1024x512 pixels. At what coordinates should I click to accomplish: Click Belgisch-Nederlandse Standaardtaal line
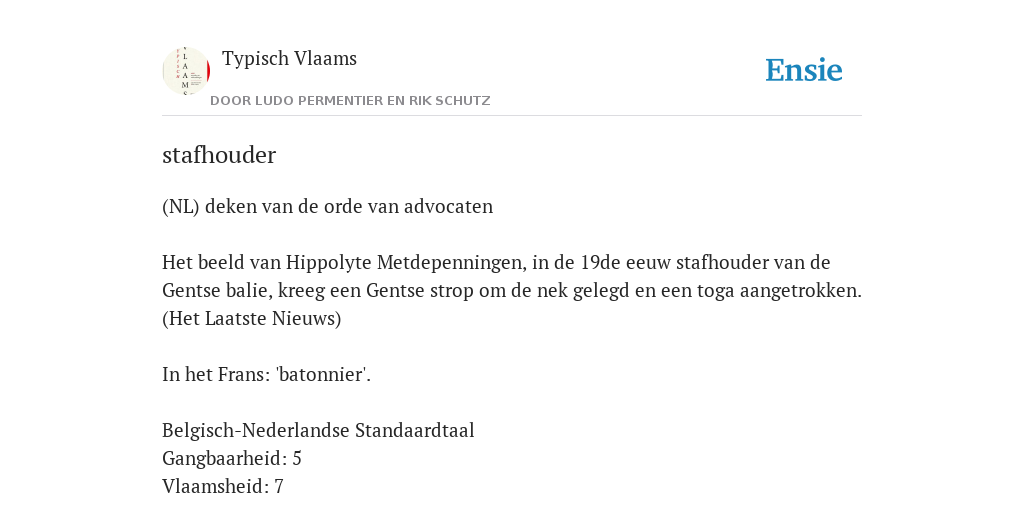318,431
